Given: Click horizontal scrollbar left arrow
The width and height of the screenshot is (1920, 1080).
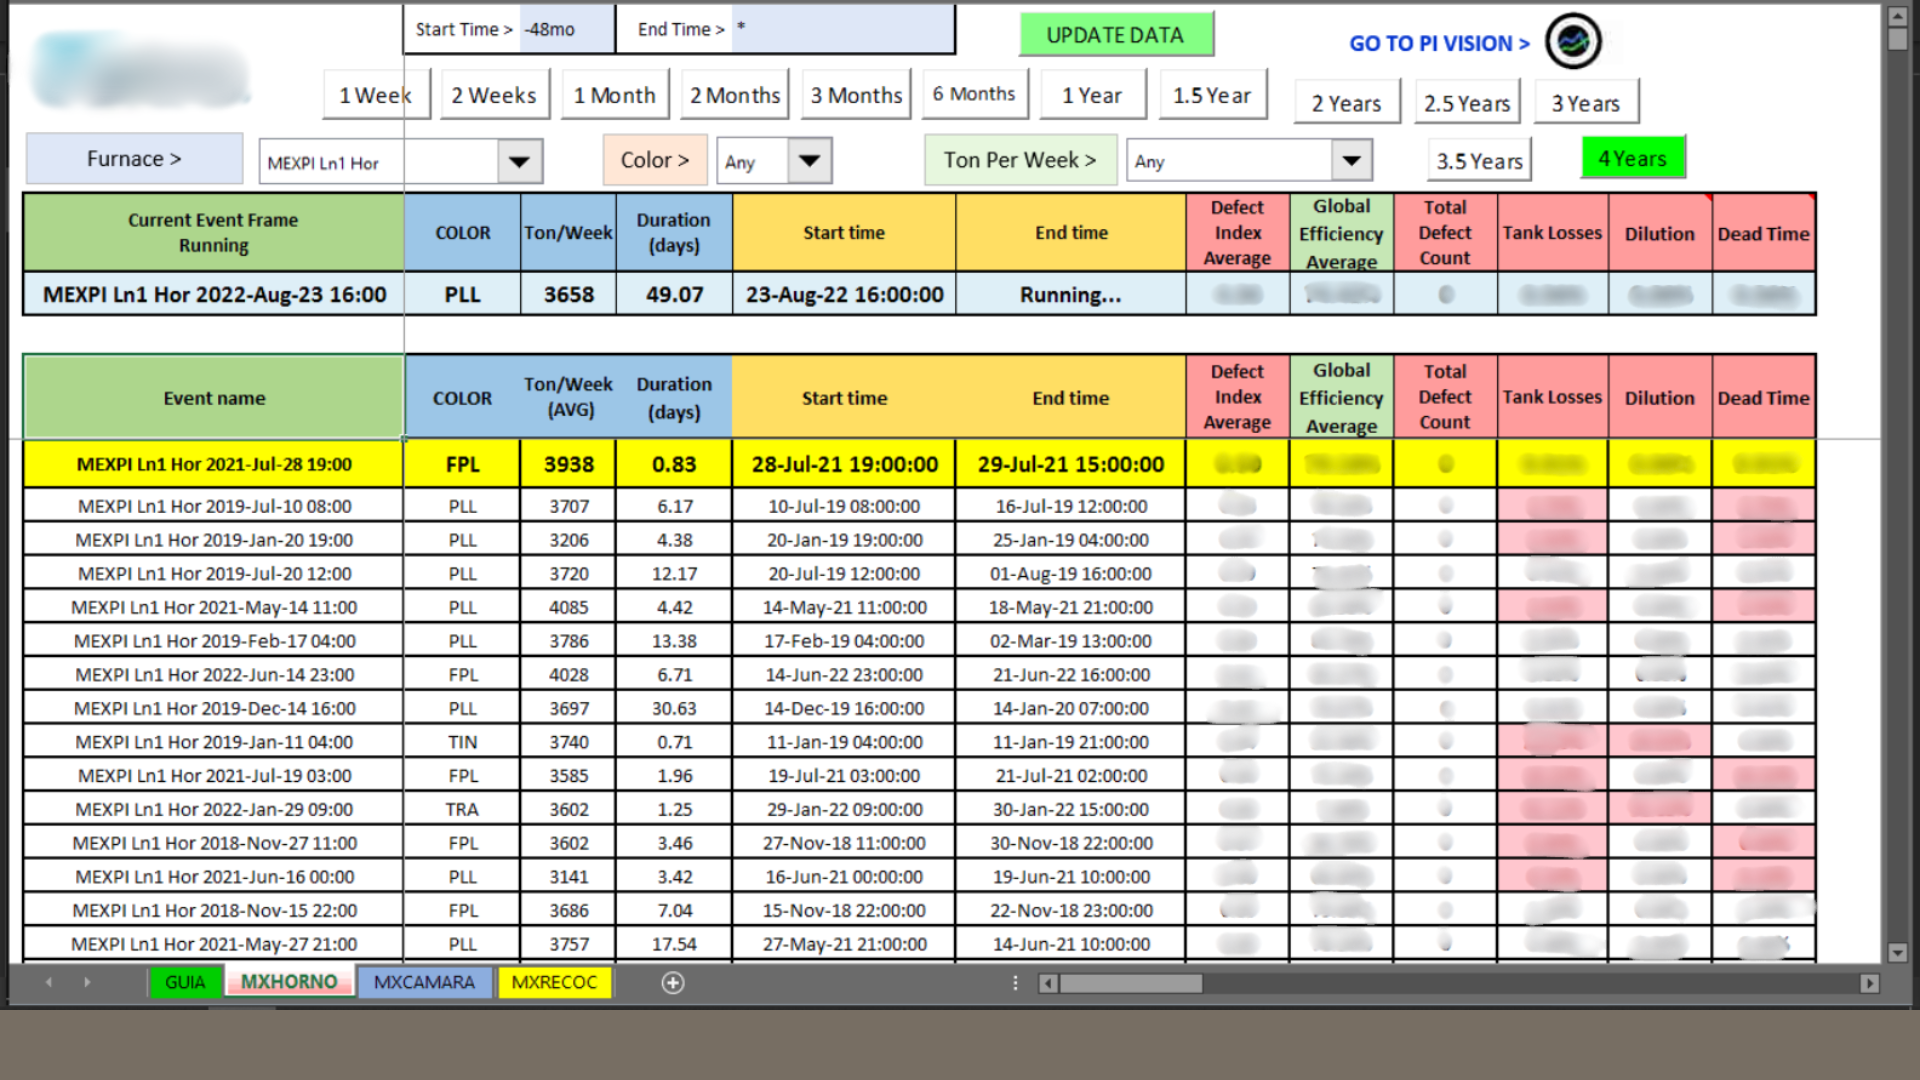Looking at the screenshot, I should (1047, 983).
